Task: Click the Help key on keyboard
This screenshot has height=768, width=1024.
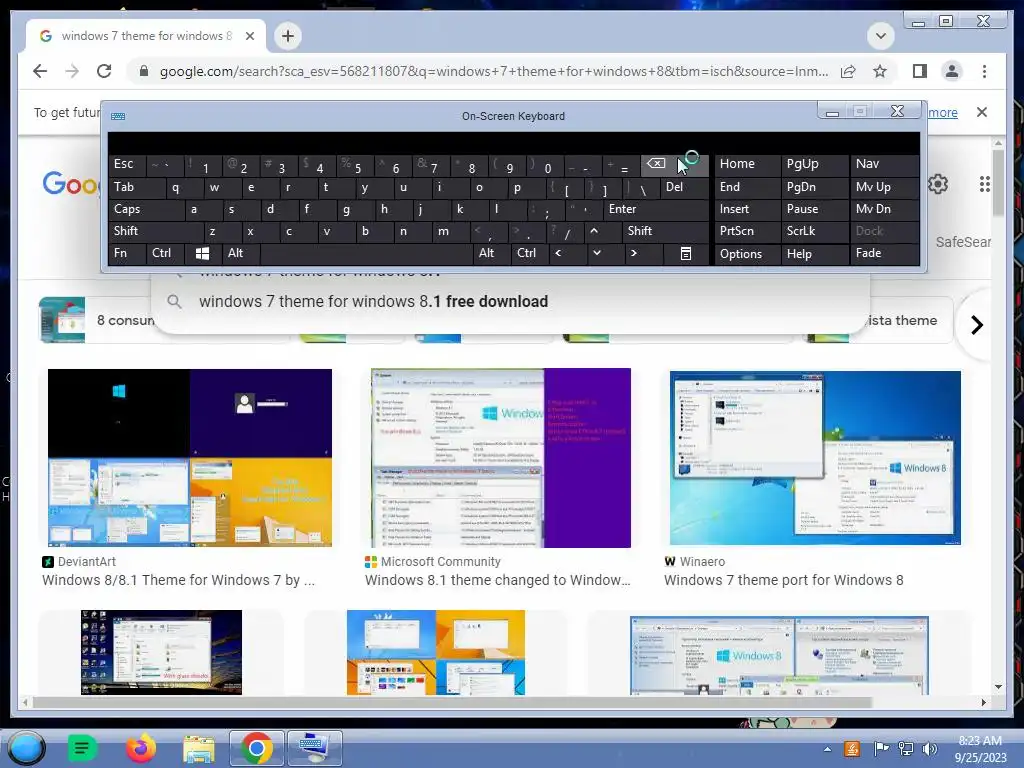Action: (x=813, y=253)
